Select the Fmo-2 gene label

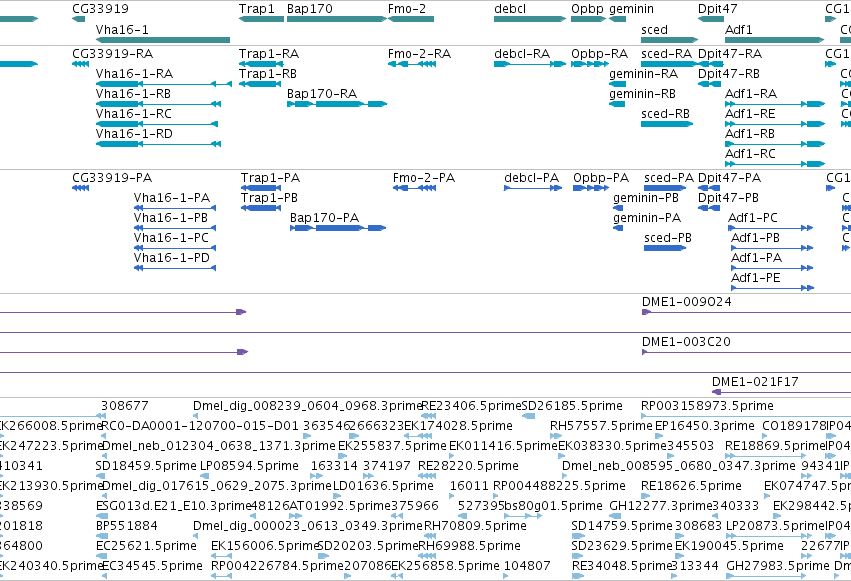pos(407,9)
